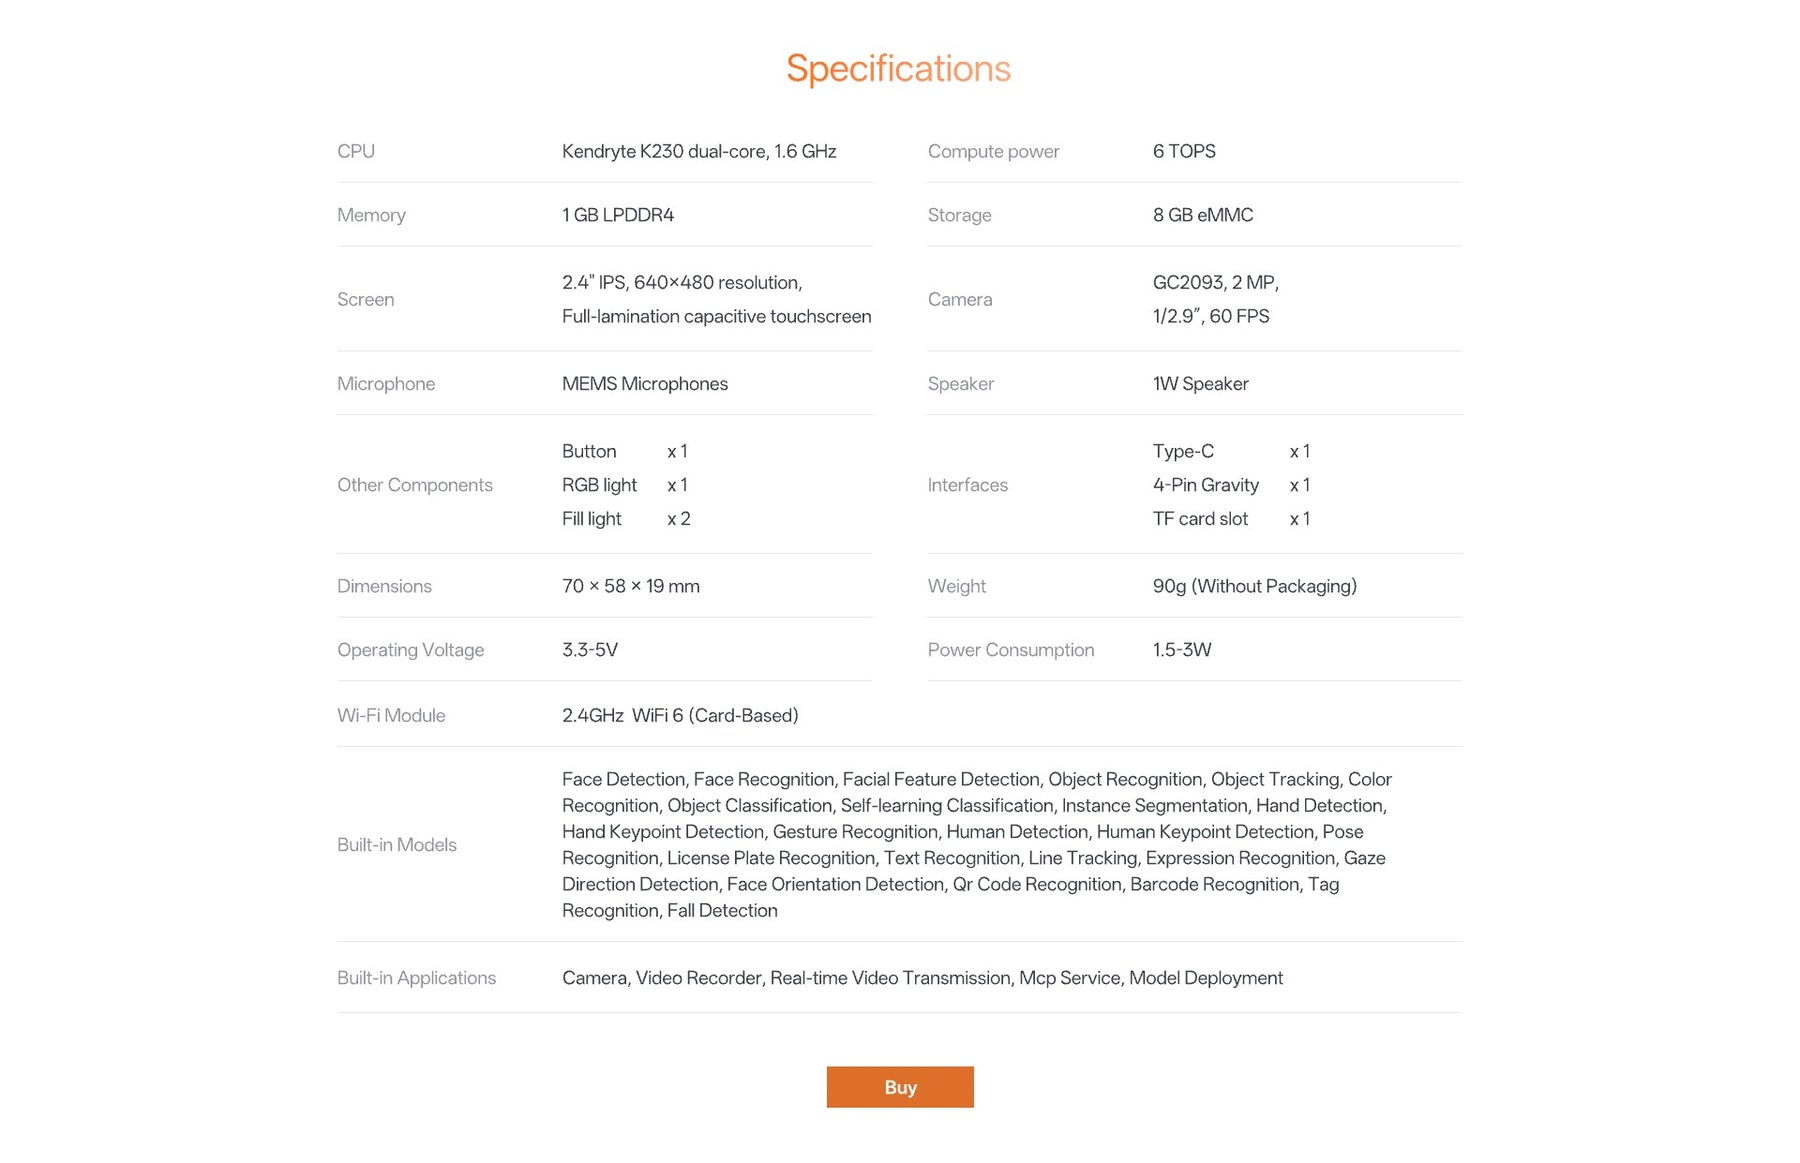Click the Camera specification label

coord(960,299)
